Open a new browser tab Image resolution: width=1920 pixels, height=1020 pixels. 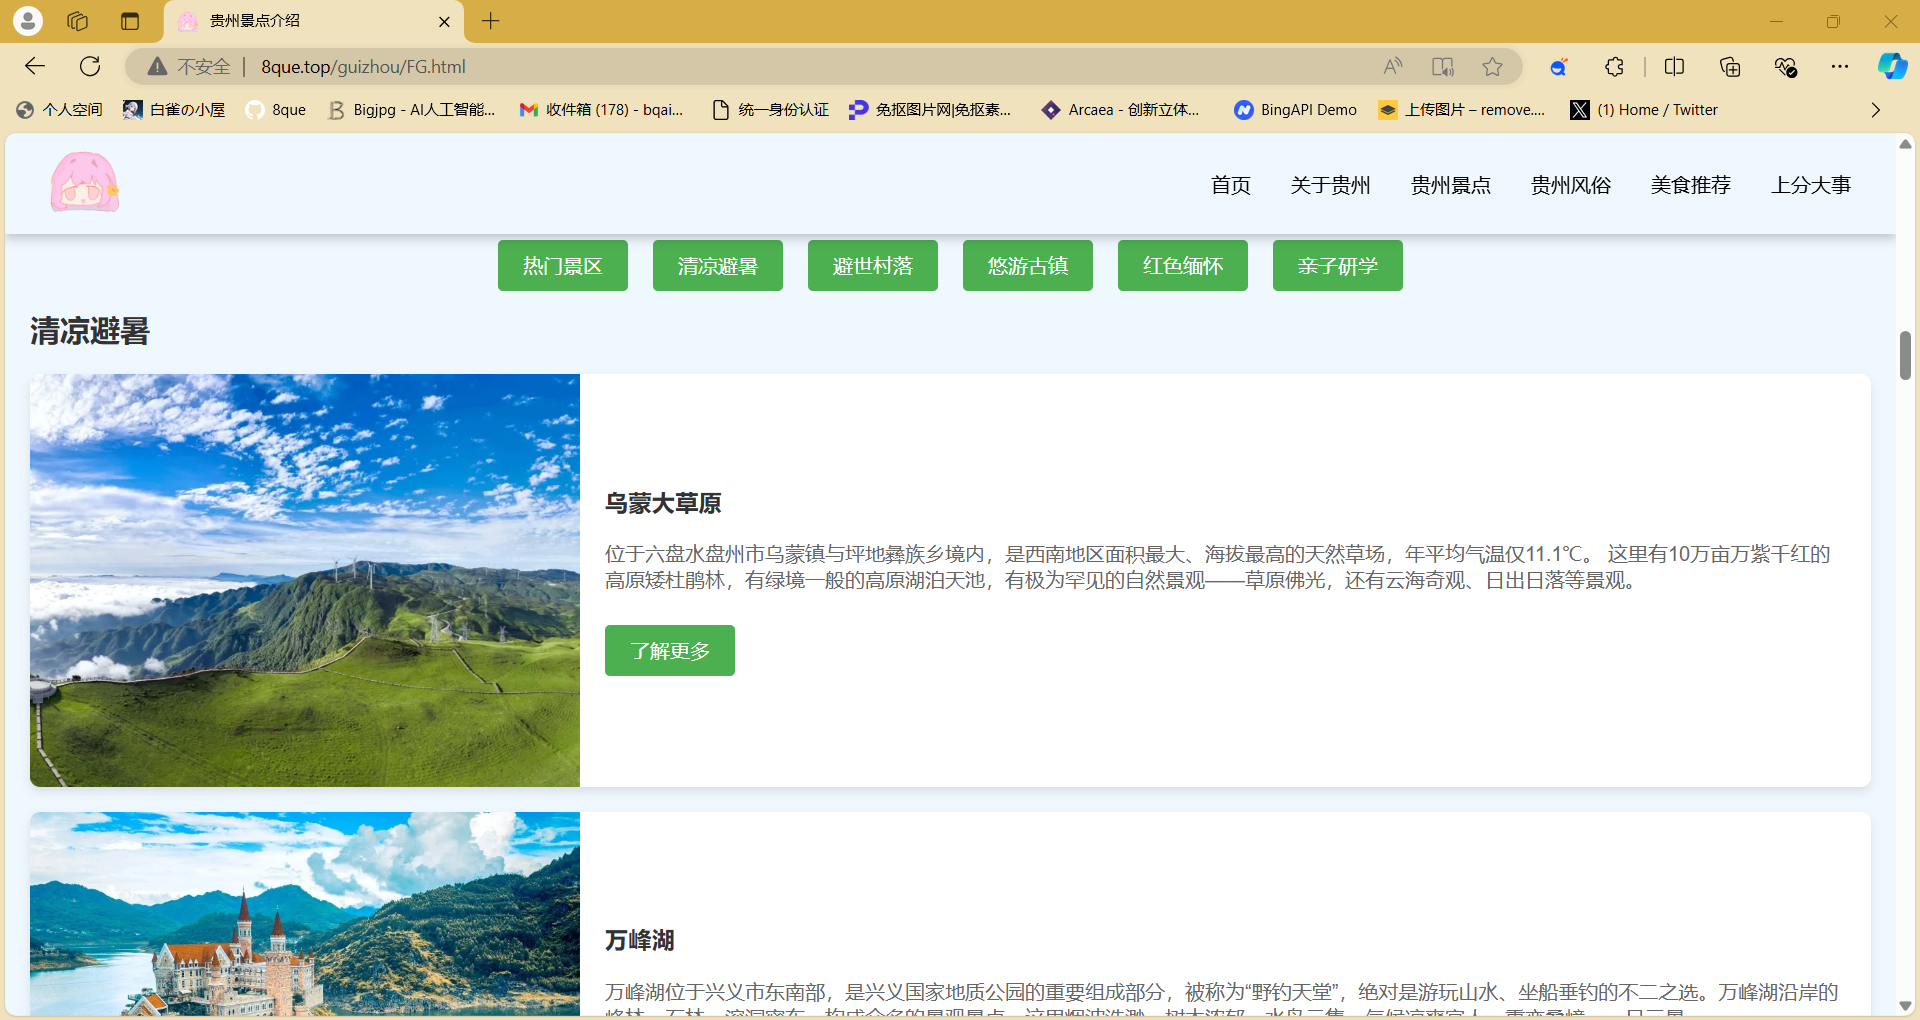point(490,21)
